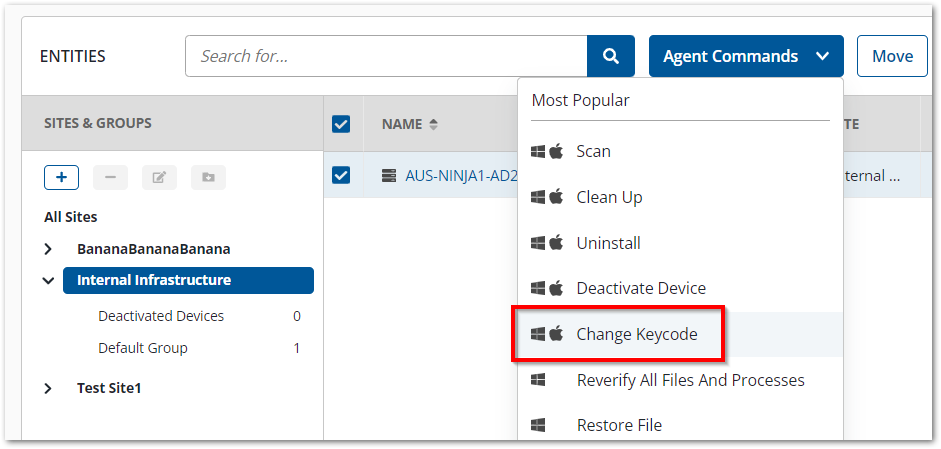Collapse the Internal Infrastructure site
Viewport: 941px width, 449px height.
point(48,281)
